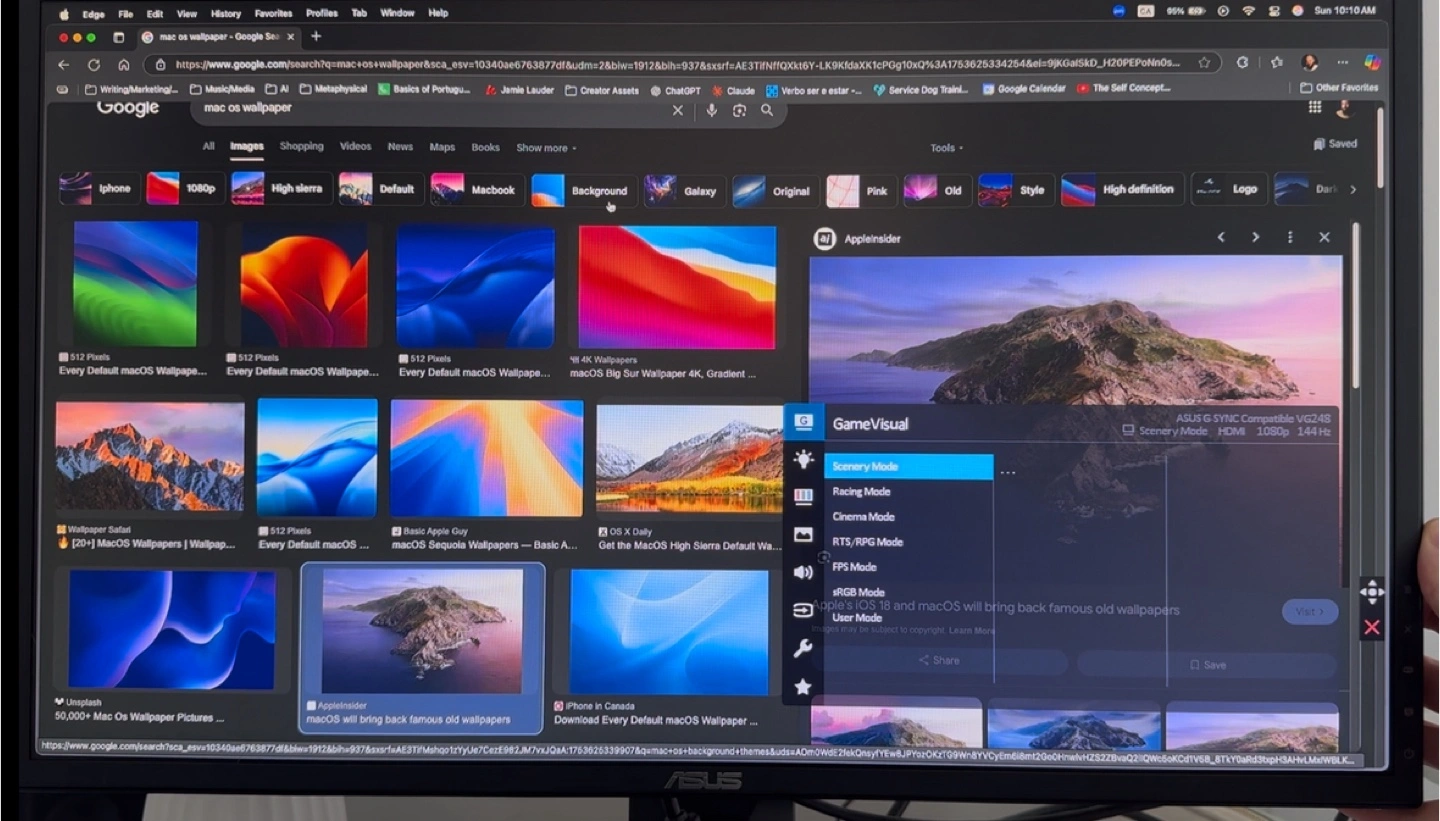The image size is (1440, 821).
Task: Open Music/Media favorites folder
Action: tap(222, 89)
